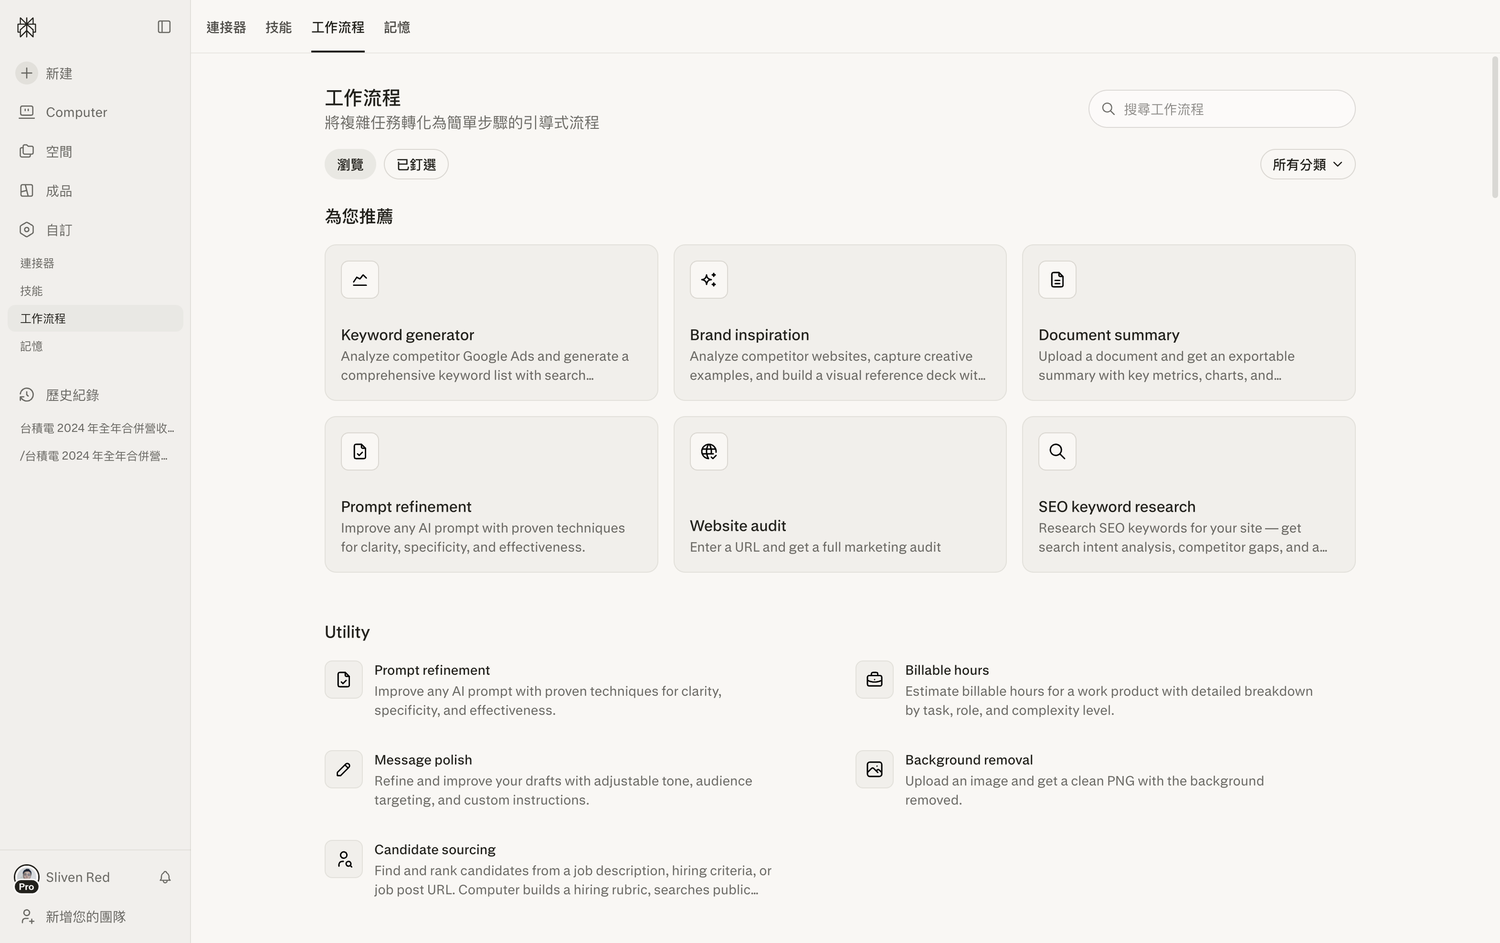
Task: Collapse the sidebar with the panel toggle icon
Action: (164, 27)
